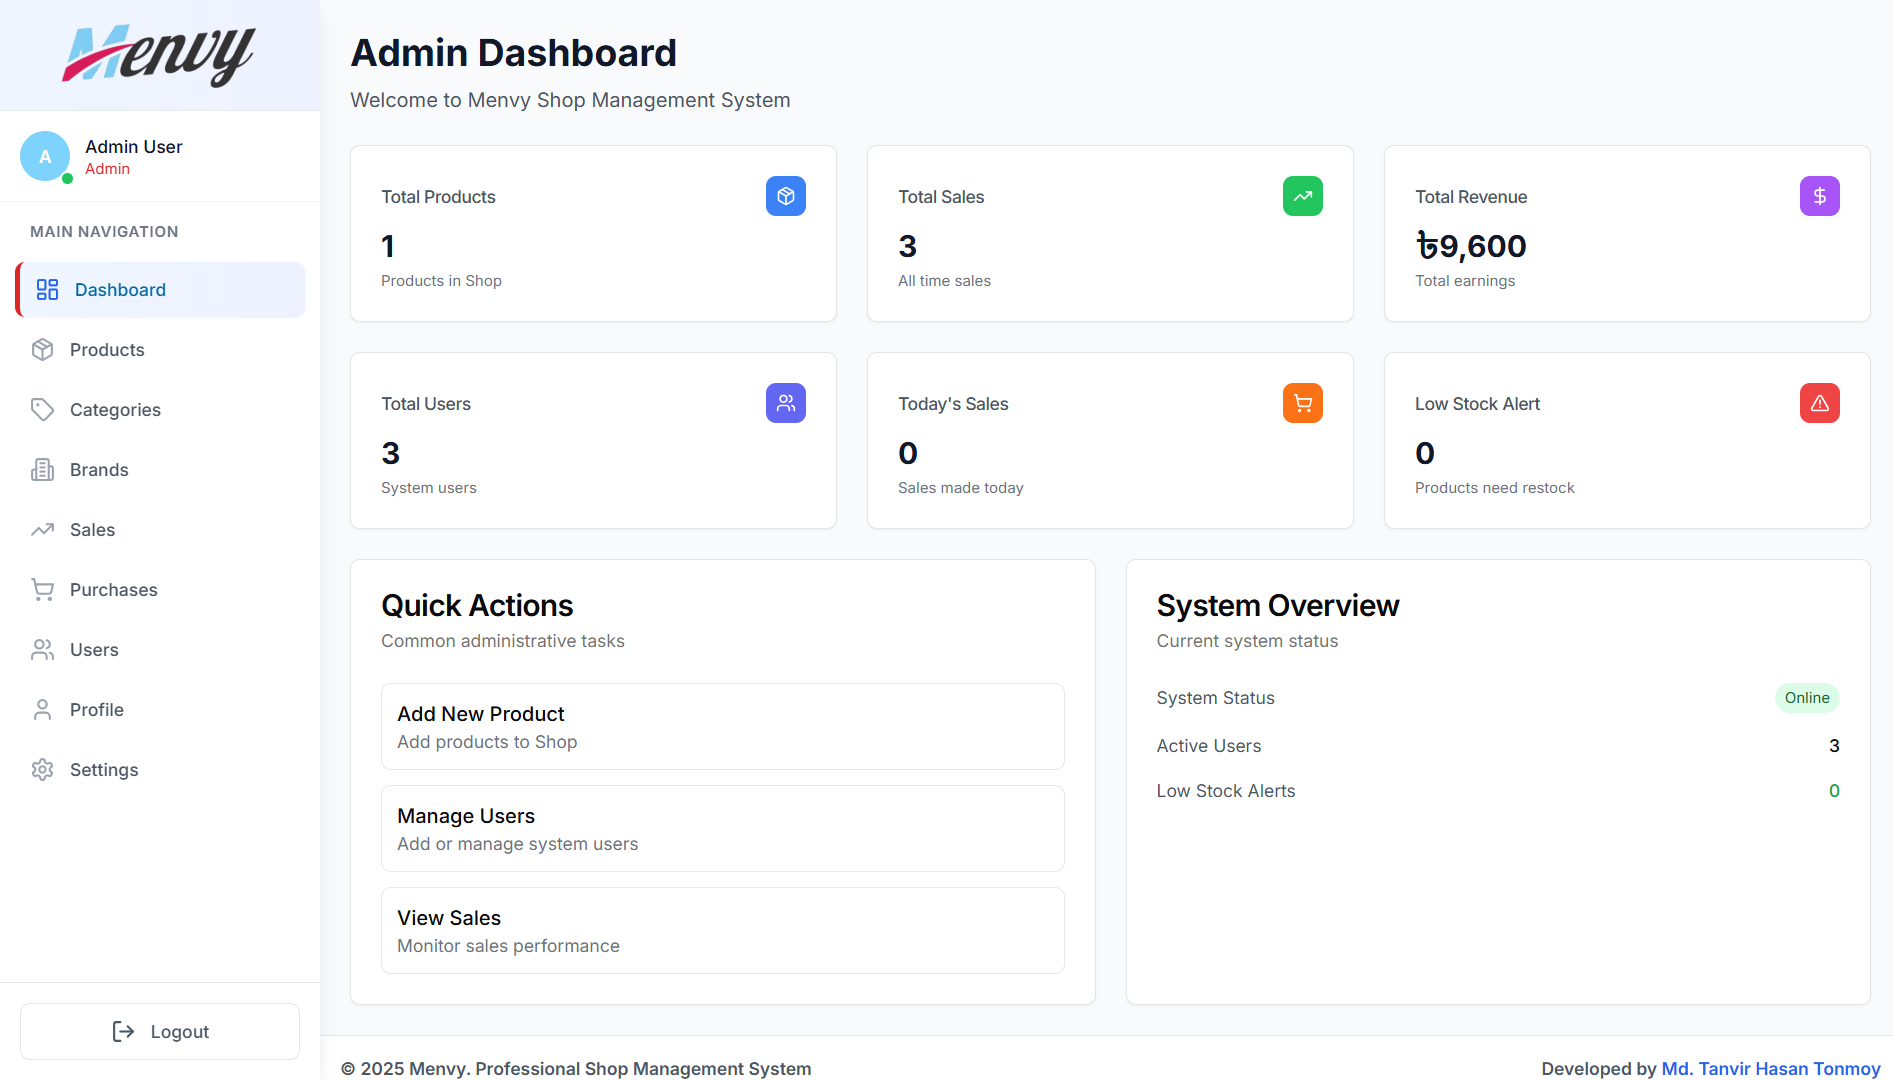Open Purchases from main navigation
Screen dimensions: 1893x1080
113,590
